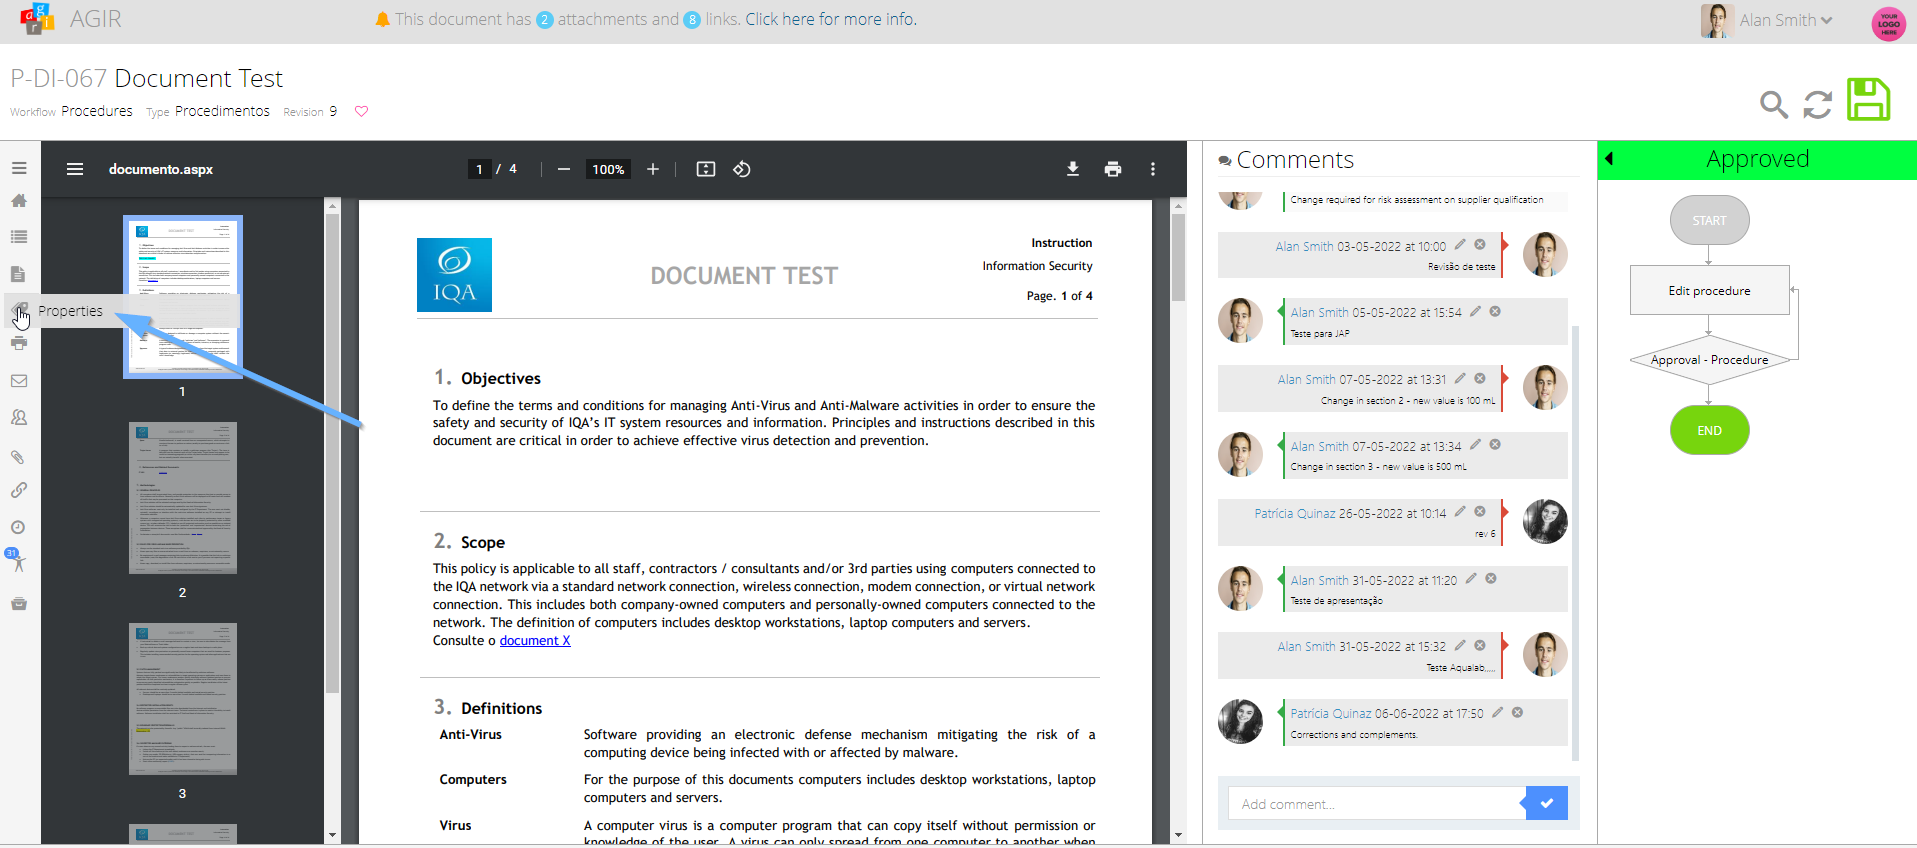Click the fit to page icon
Viewport: 1917px width, 848px height.
706,169
